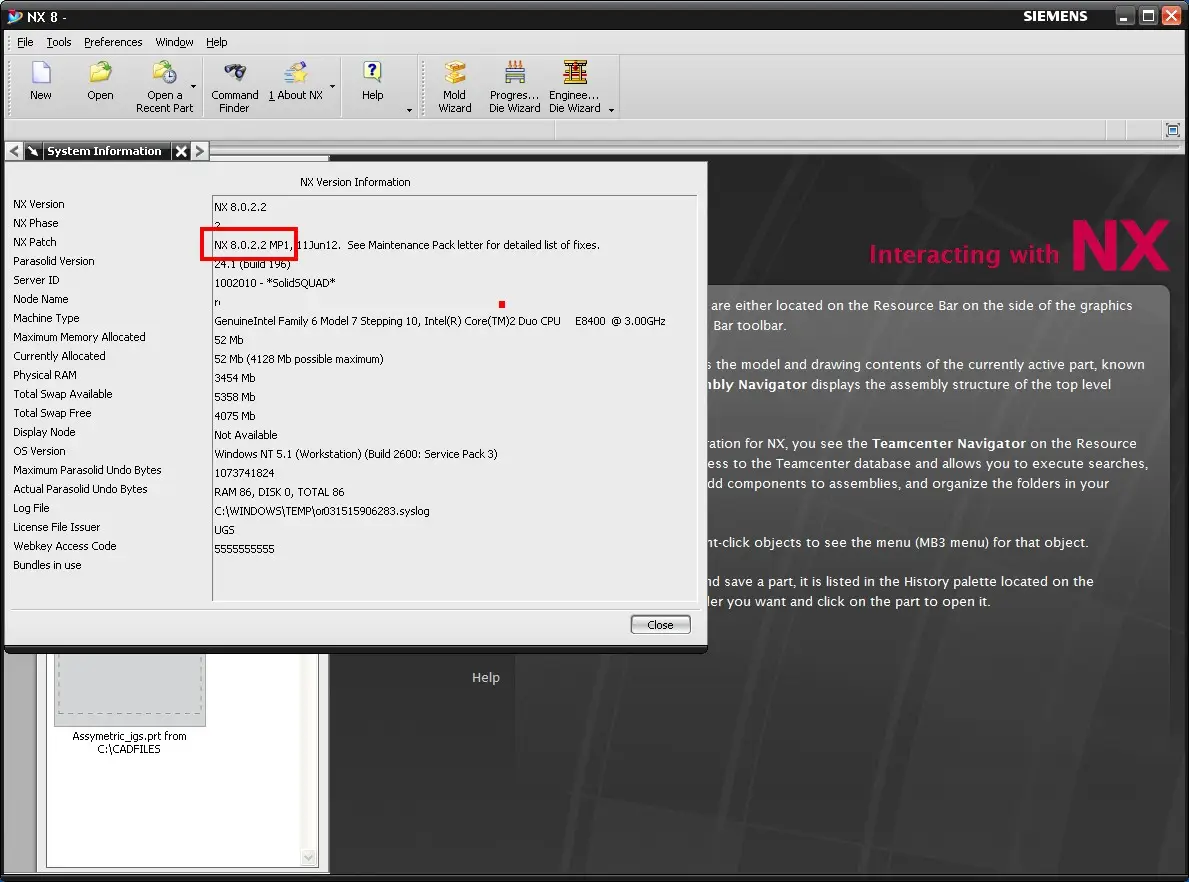
Task: Open the File menu
Action: 25,42
